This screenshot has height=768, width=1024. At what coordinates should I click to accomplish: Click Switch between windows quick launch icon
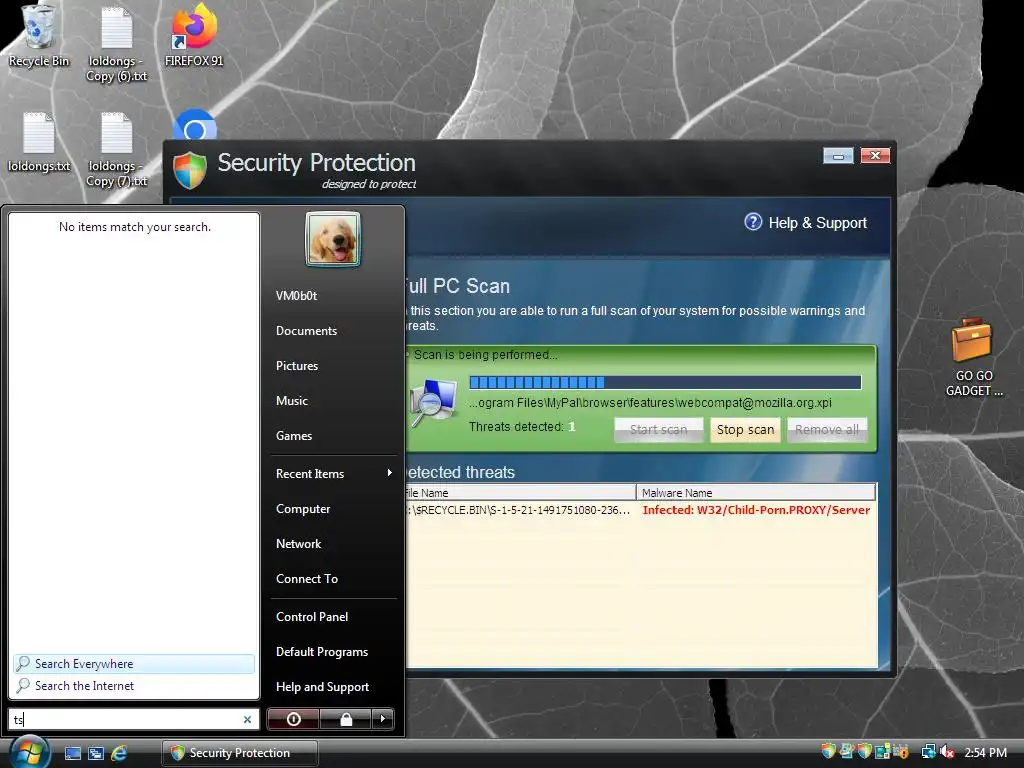click(x=96, y=753)
